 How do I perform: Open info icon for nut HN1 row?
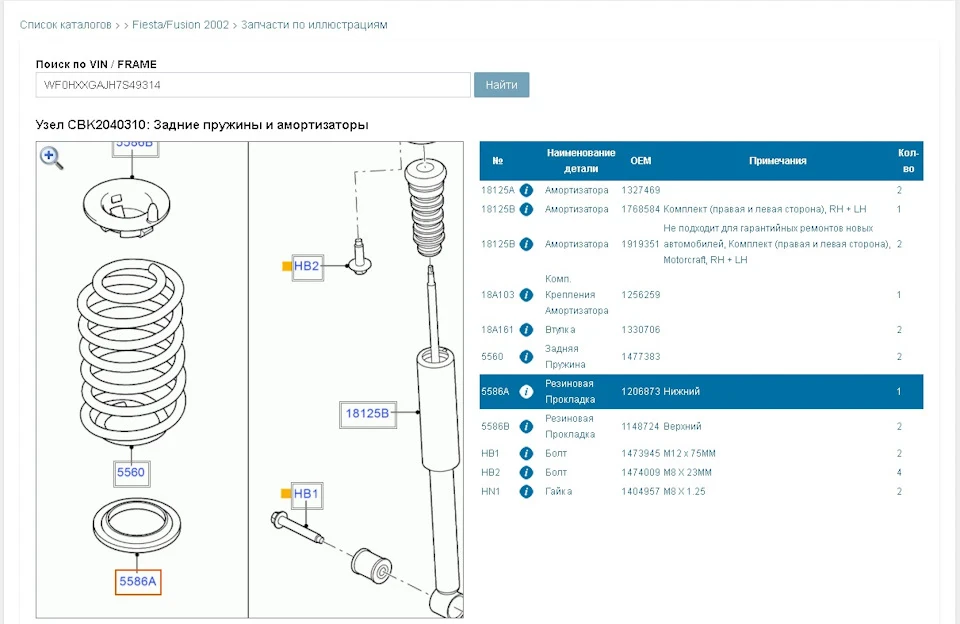[x=526, y=492]
